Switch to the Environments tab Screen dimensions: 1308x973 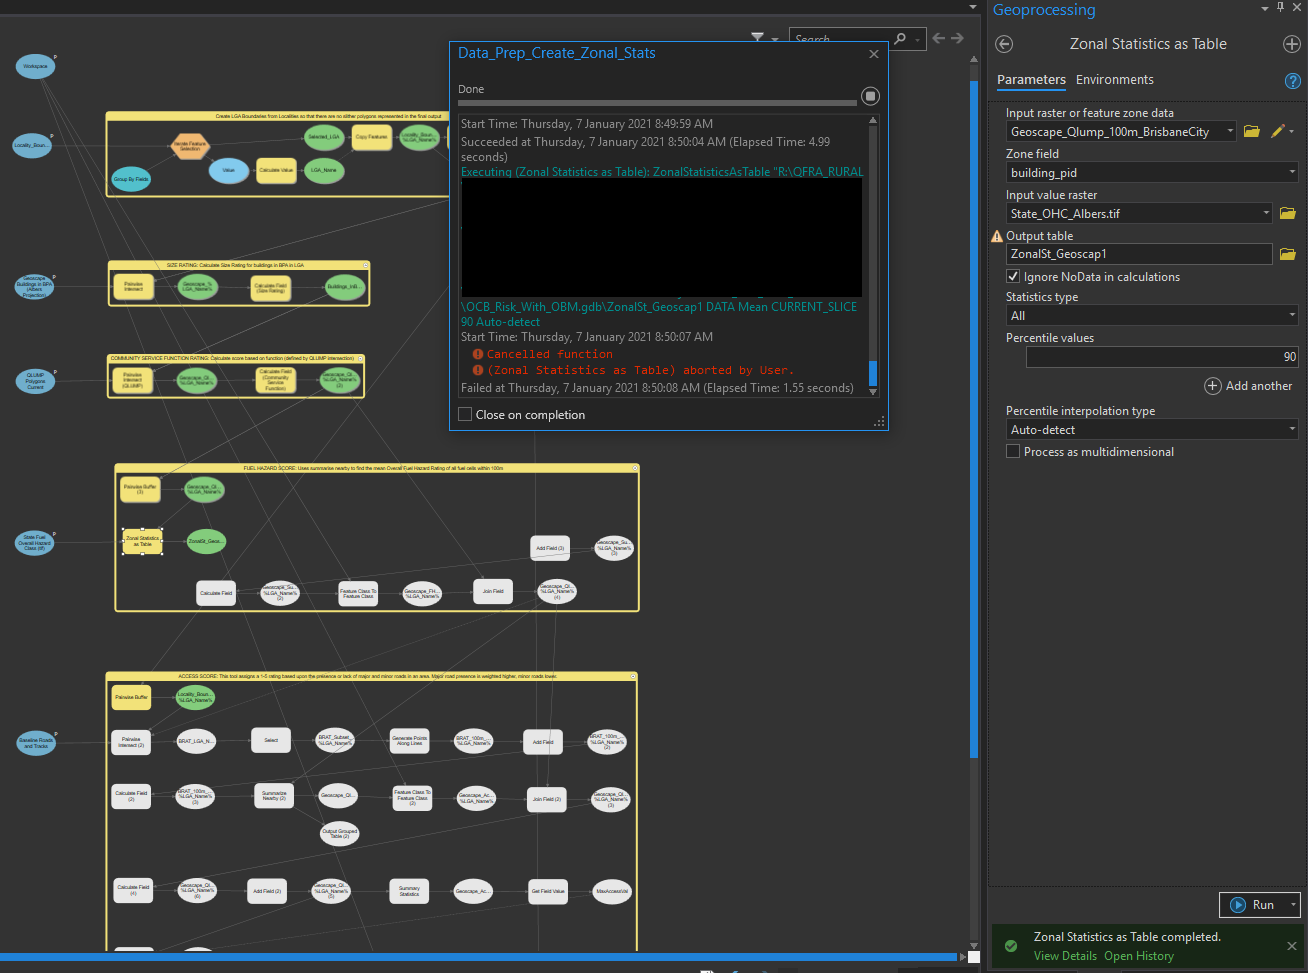point(1114,80)
